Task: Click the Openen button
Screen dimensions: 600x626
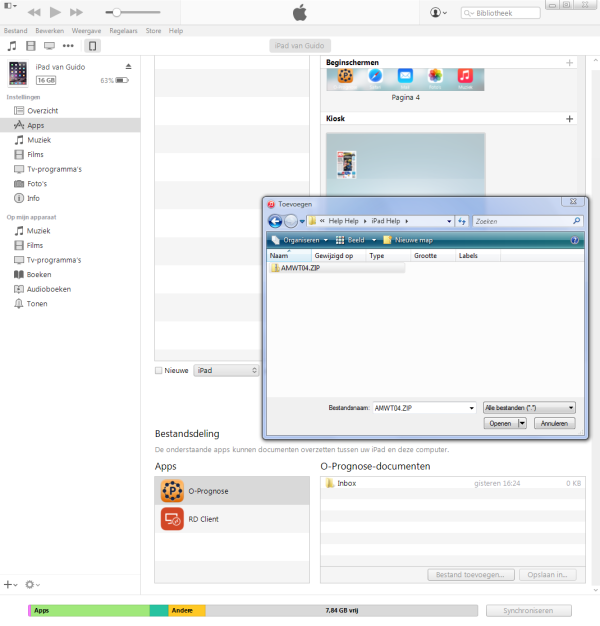Action: 501,423
